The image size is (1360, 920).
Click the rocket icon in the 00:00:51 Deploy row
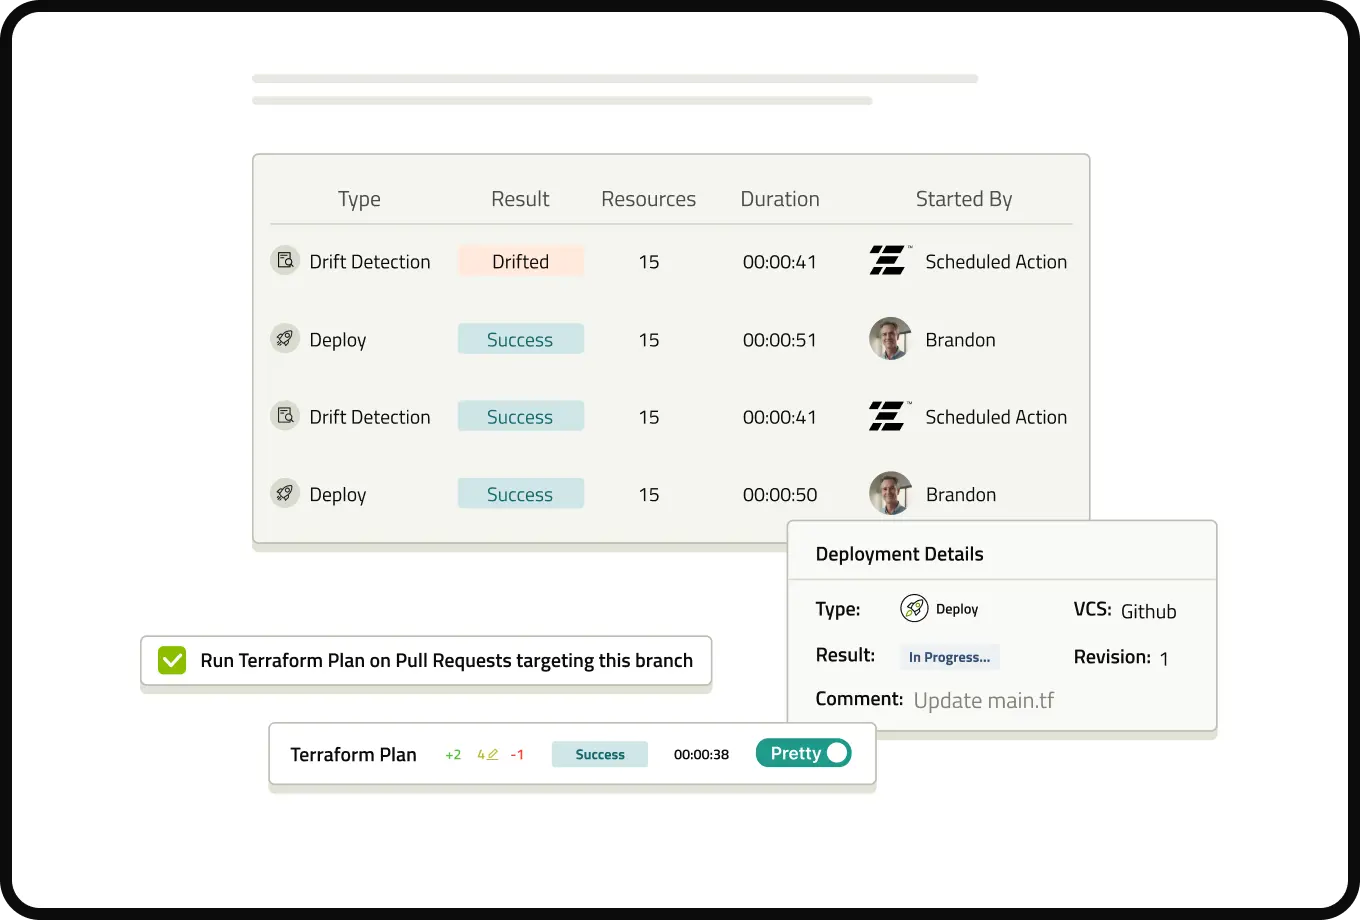285,339
